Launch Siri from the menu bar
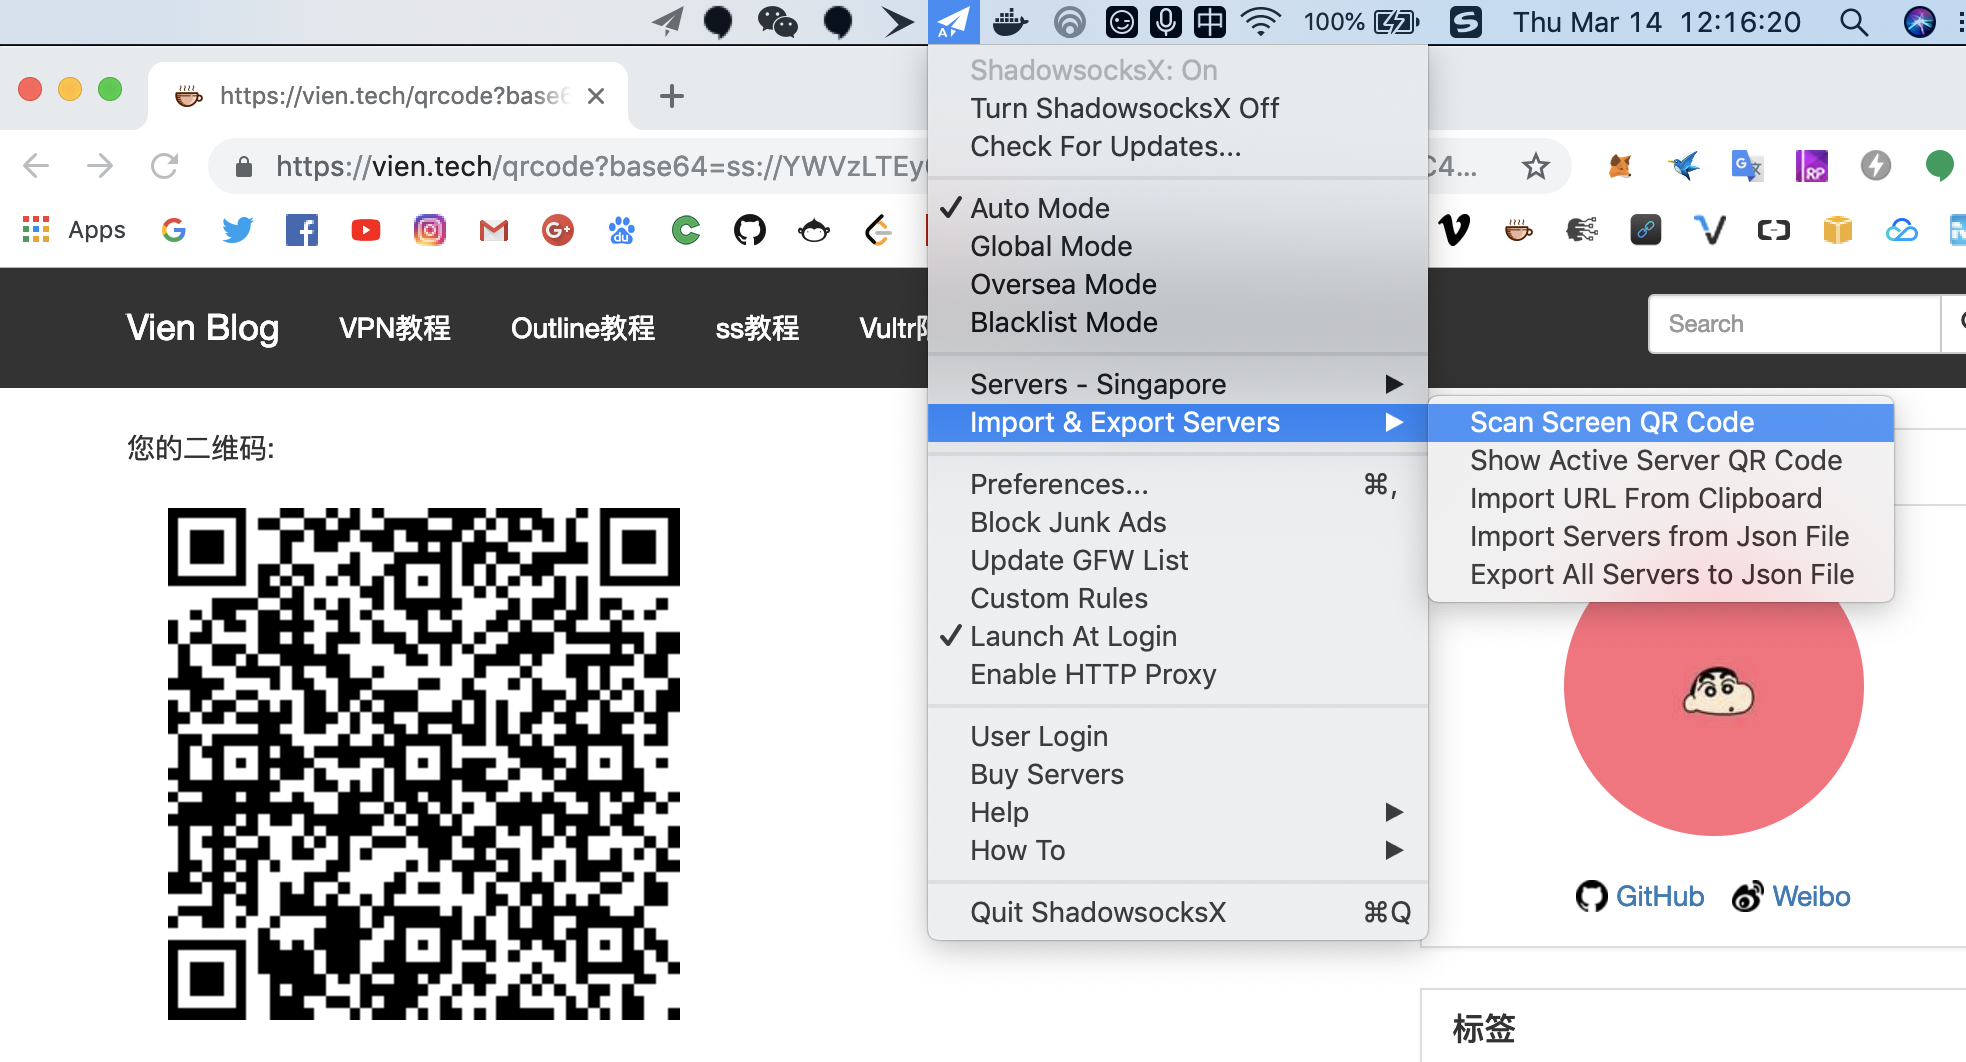 1919,22
